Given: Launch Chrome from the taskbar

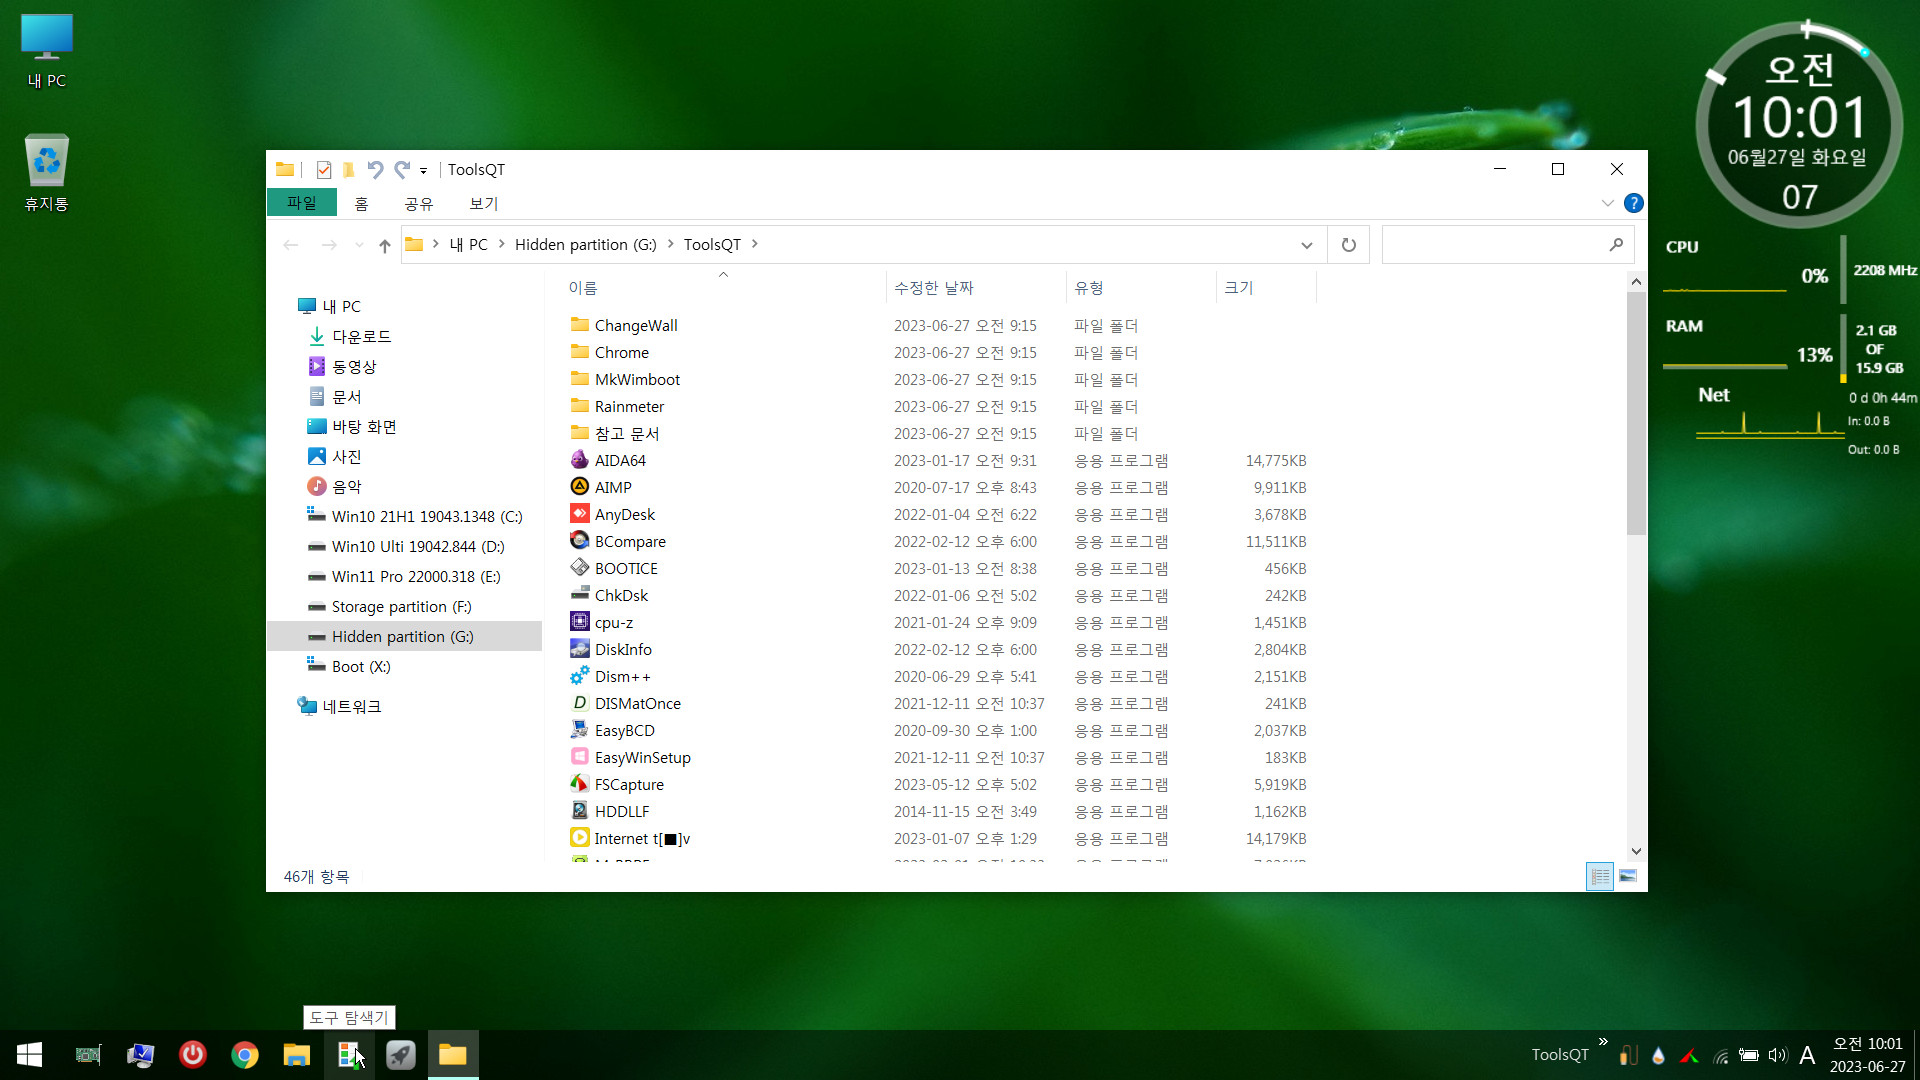Looking at the screenshot, I should 245,1055.
